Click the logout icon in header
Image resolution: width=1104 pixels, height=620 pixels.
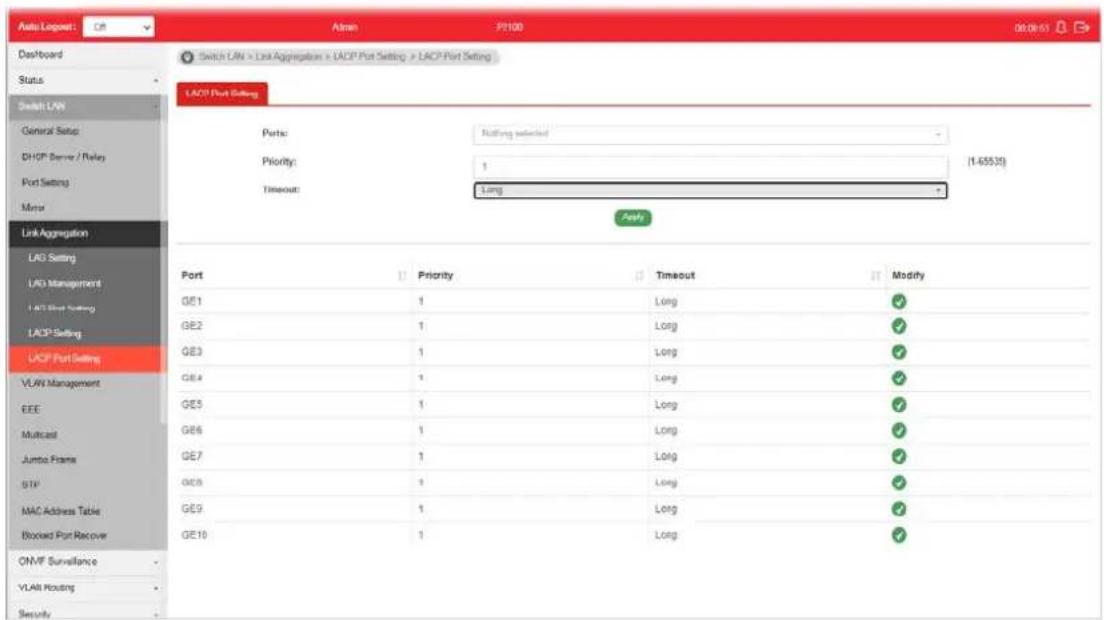[x=1082, y=27]
